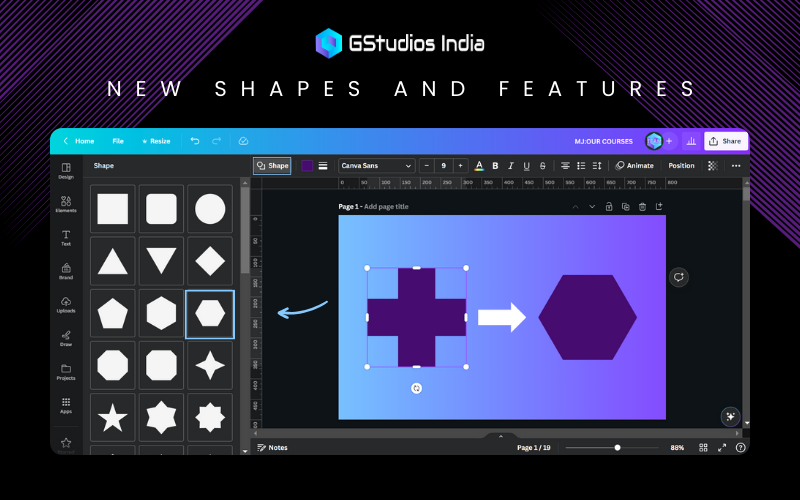This screenshot has width=800, height=500.
Task: Open the Projects panel
Action: [x=66, y=372]
